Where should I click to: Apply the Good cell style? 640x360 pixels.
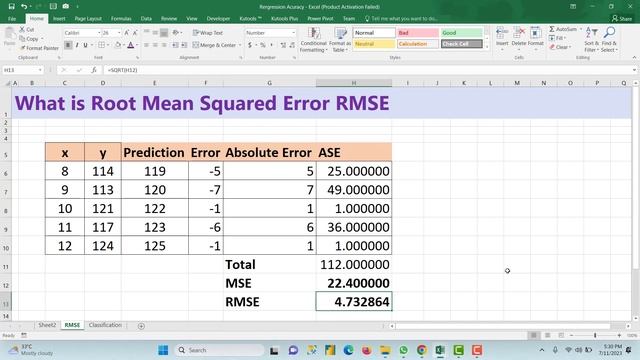click(x=462, y=33)
